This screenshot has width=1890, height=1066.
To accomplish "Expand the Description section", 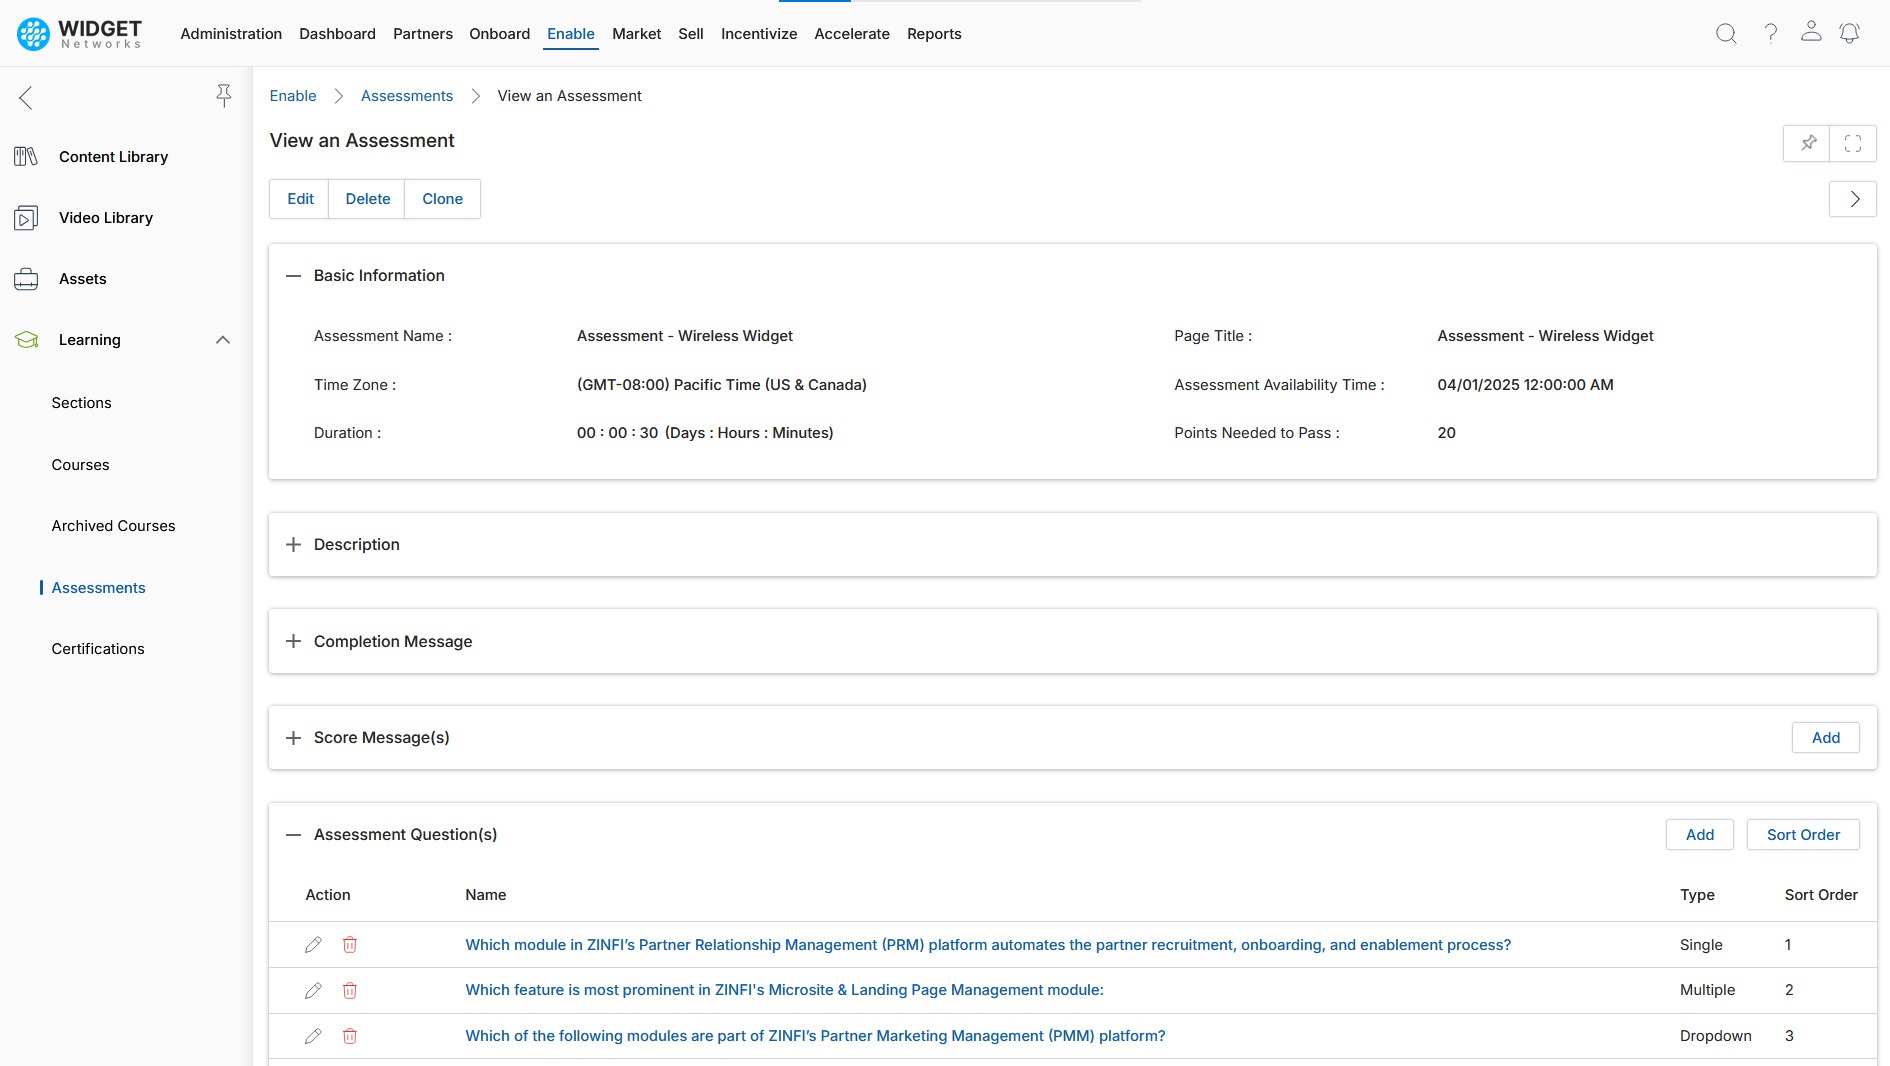I will click(293, 545).
